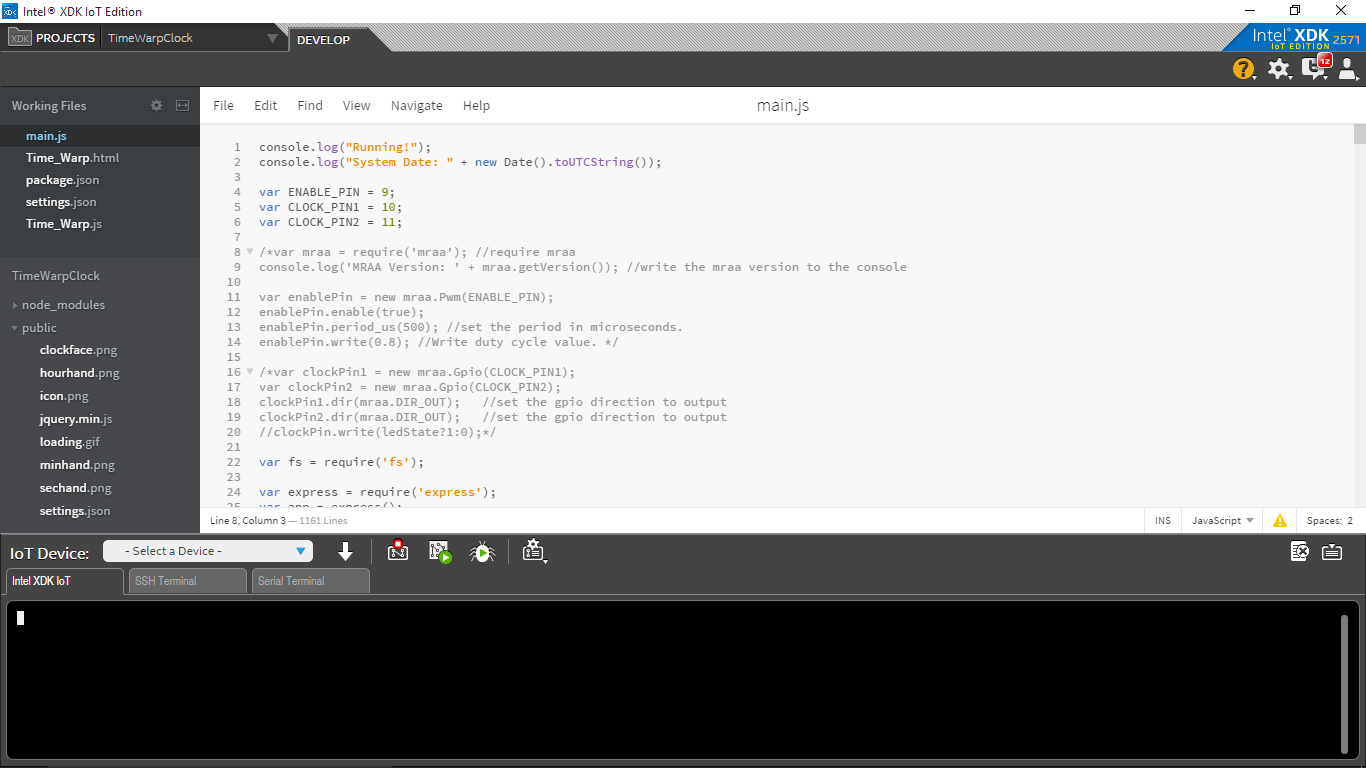This screenshot has height=768, width=1366.
Task: Open the Help menu in the editor
Action: pos(477,105)
